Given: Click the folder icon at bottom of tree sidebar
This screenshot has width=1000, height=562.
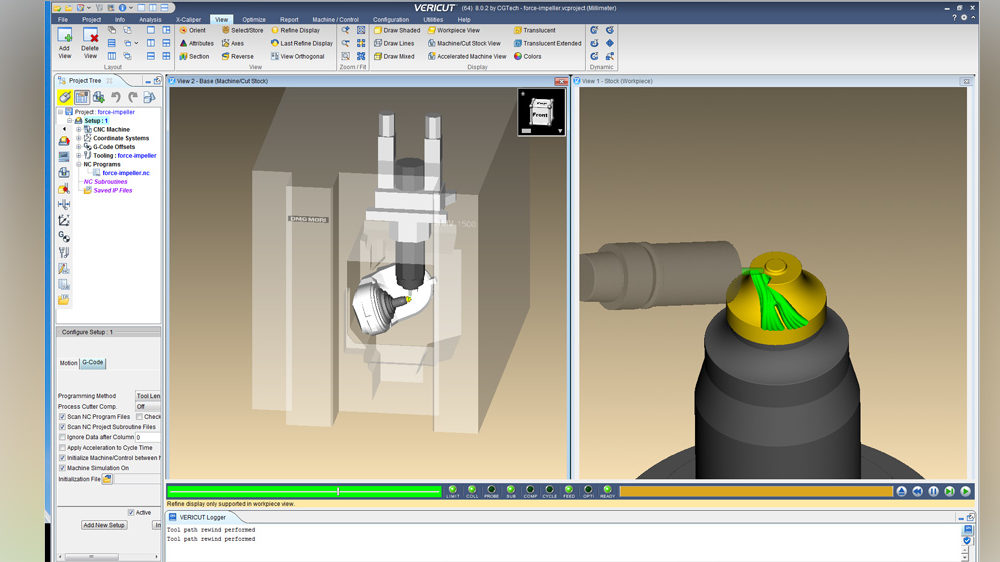Looking at the screenshot, I should pyautogui.click(x=64, y=300).
